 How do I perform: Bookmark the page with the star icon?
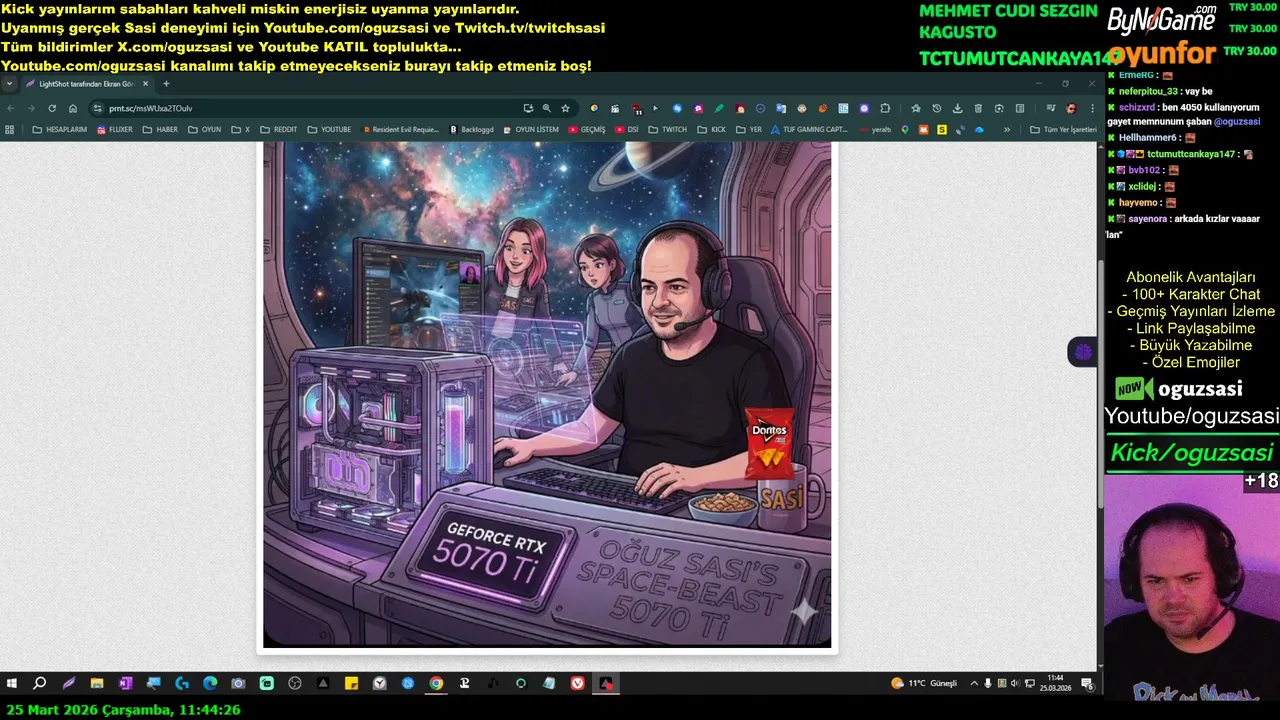(565, 108)
